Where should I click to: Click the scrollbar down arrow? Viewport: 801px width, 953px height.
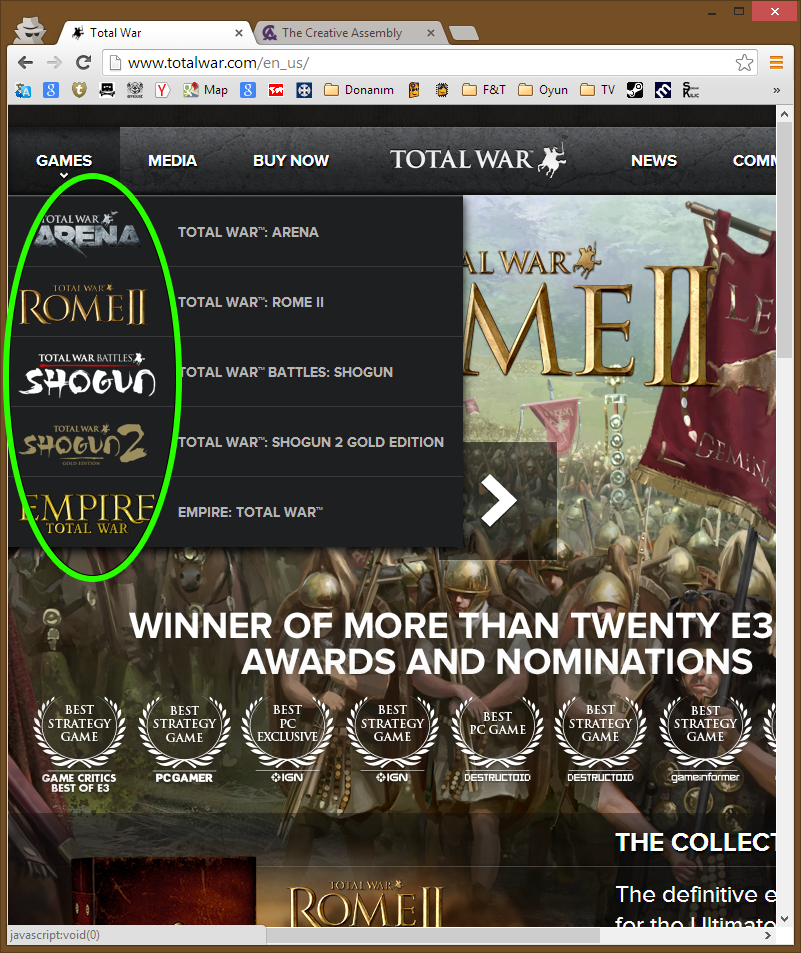(x=784, y=918)
